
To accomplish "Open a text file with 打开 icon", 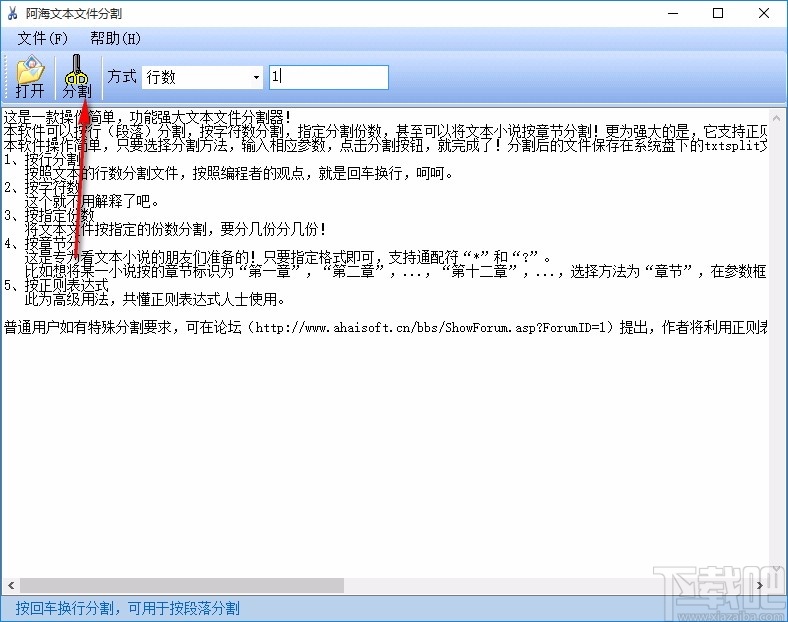I will 30,77.
